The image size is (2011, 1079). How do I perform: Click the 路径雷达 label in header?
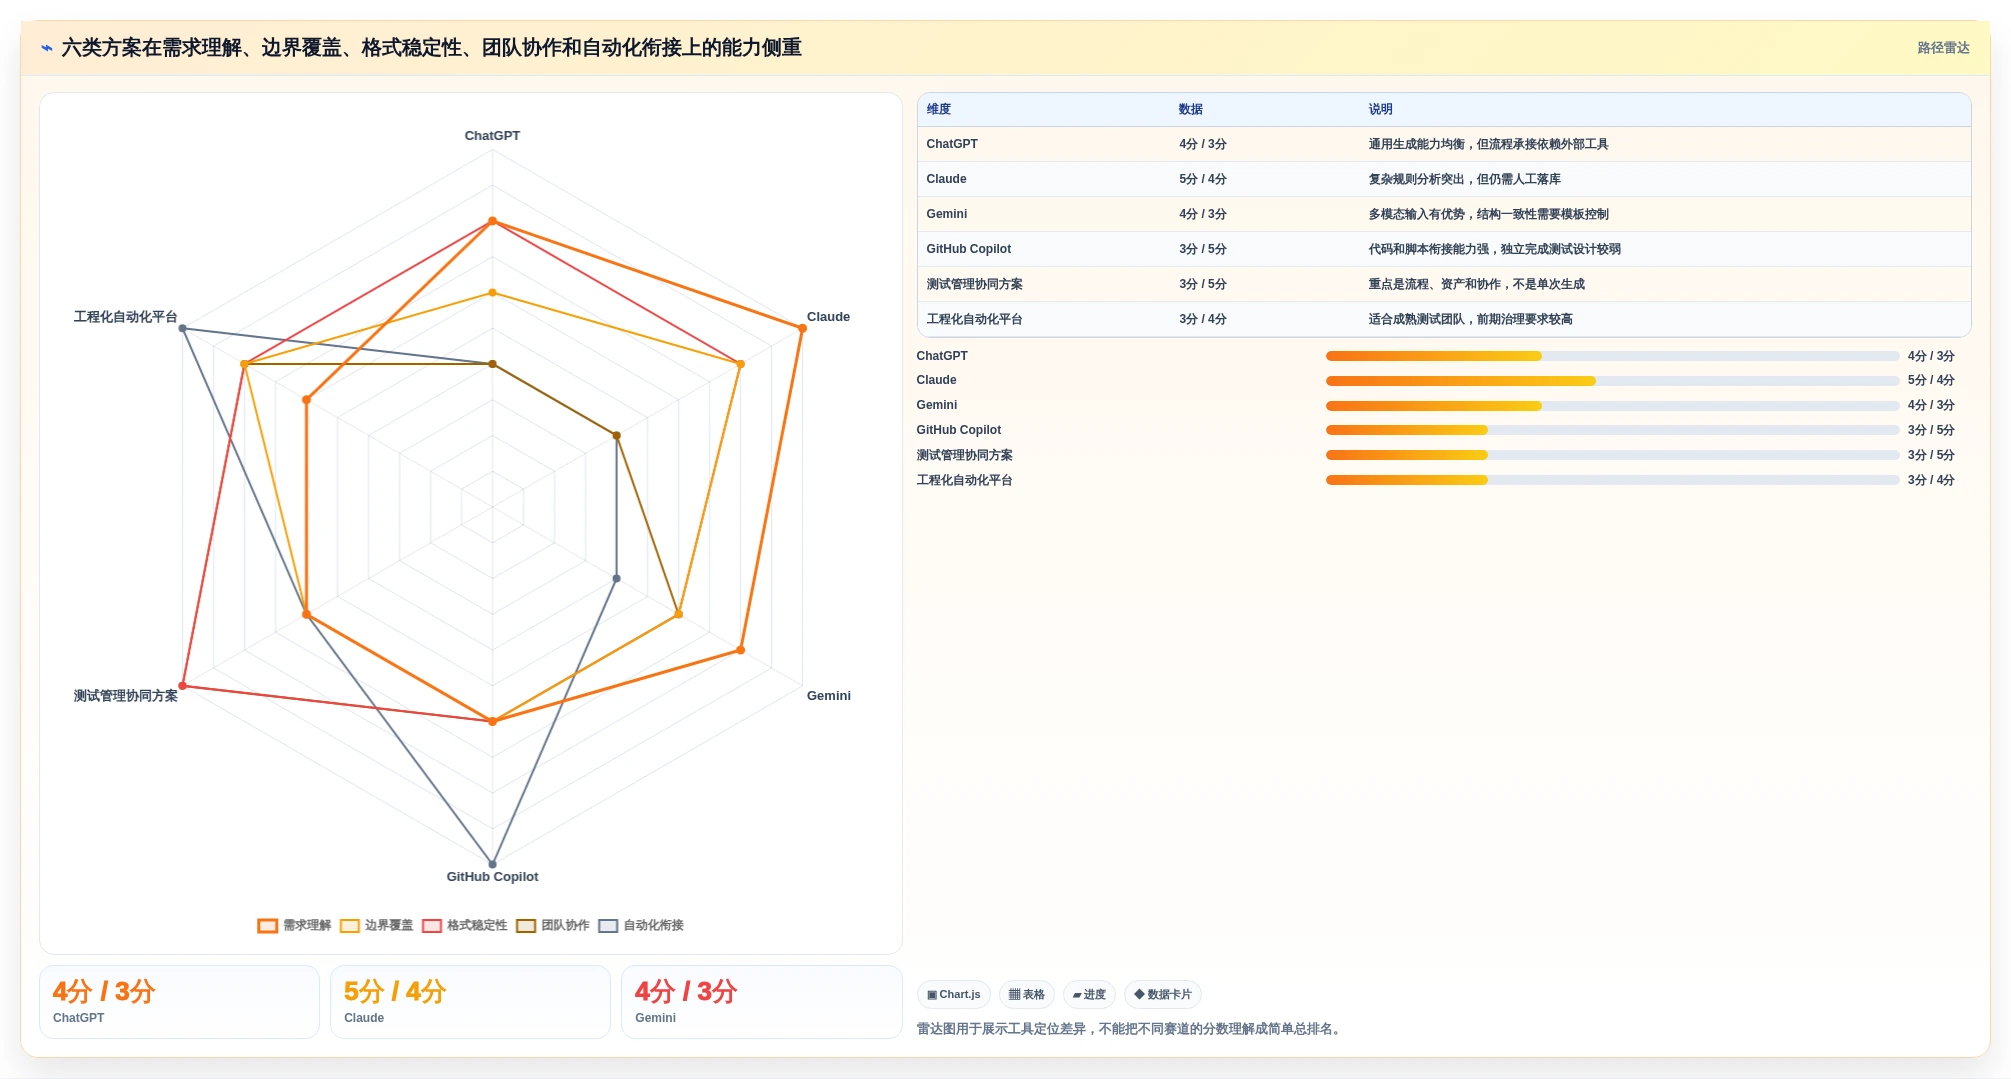(1943, 48)
